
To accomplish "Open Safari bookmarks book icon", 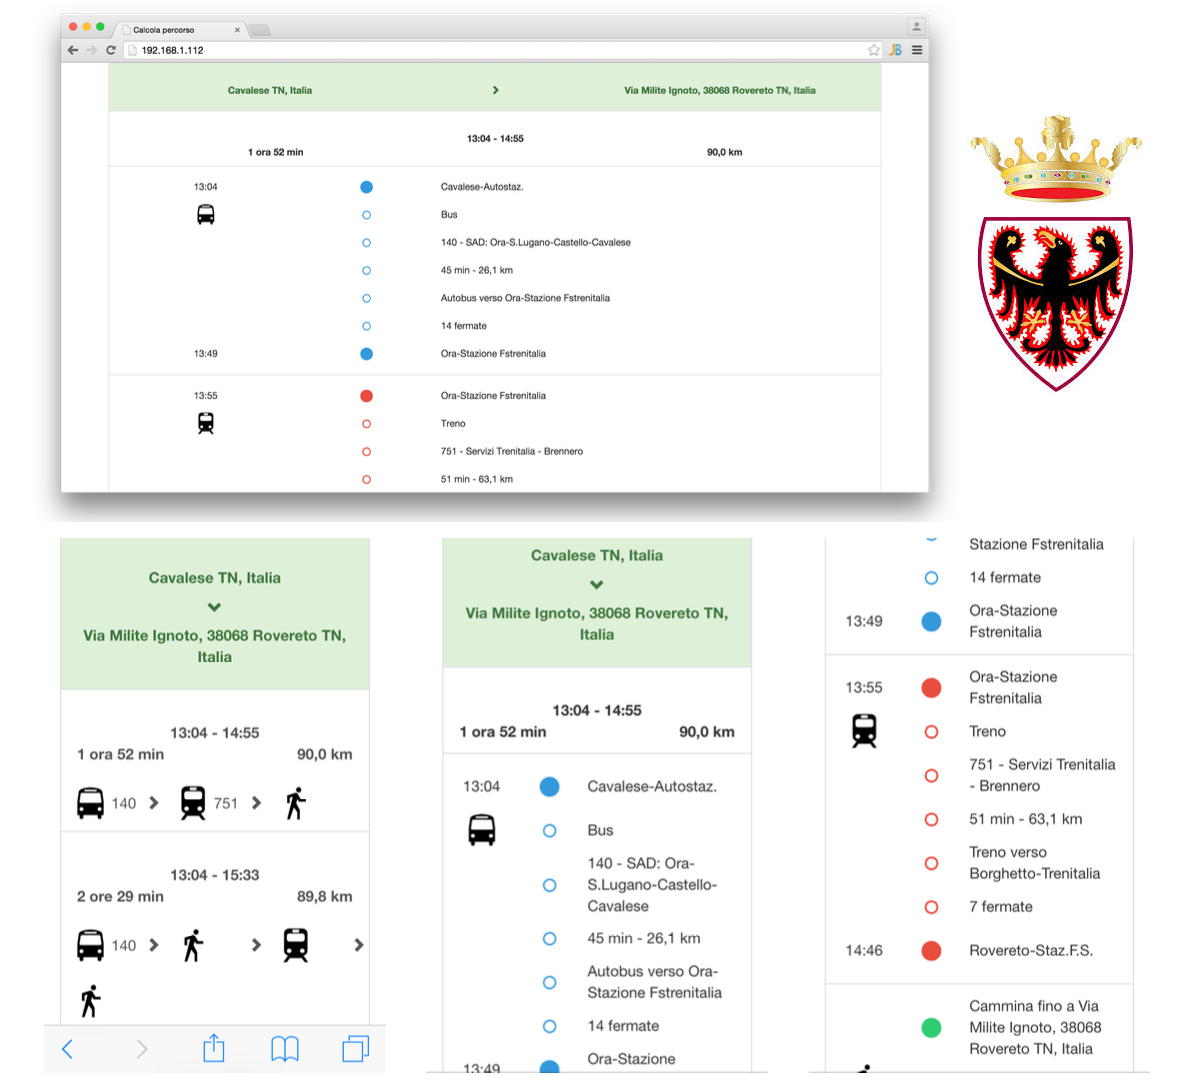I will pyautogui.click(x=285, y=1048).
